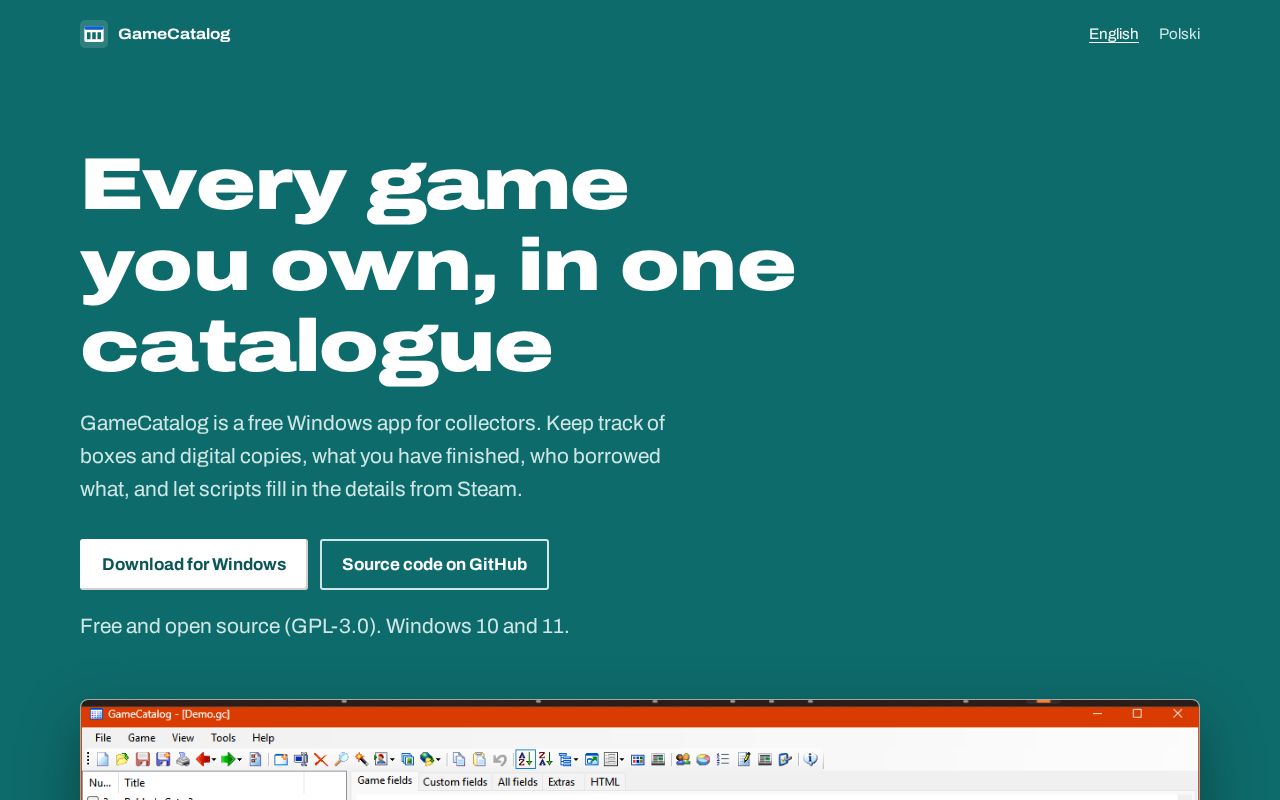Image resolution: width=1280 pixels, height=800 pixels.
Task: Open the globe icon dropdown arrow
Action: 438,760
